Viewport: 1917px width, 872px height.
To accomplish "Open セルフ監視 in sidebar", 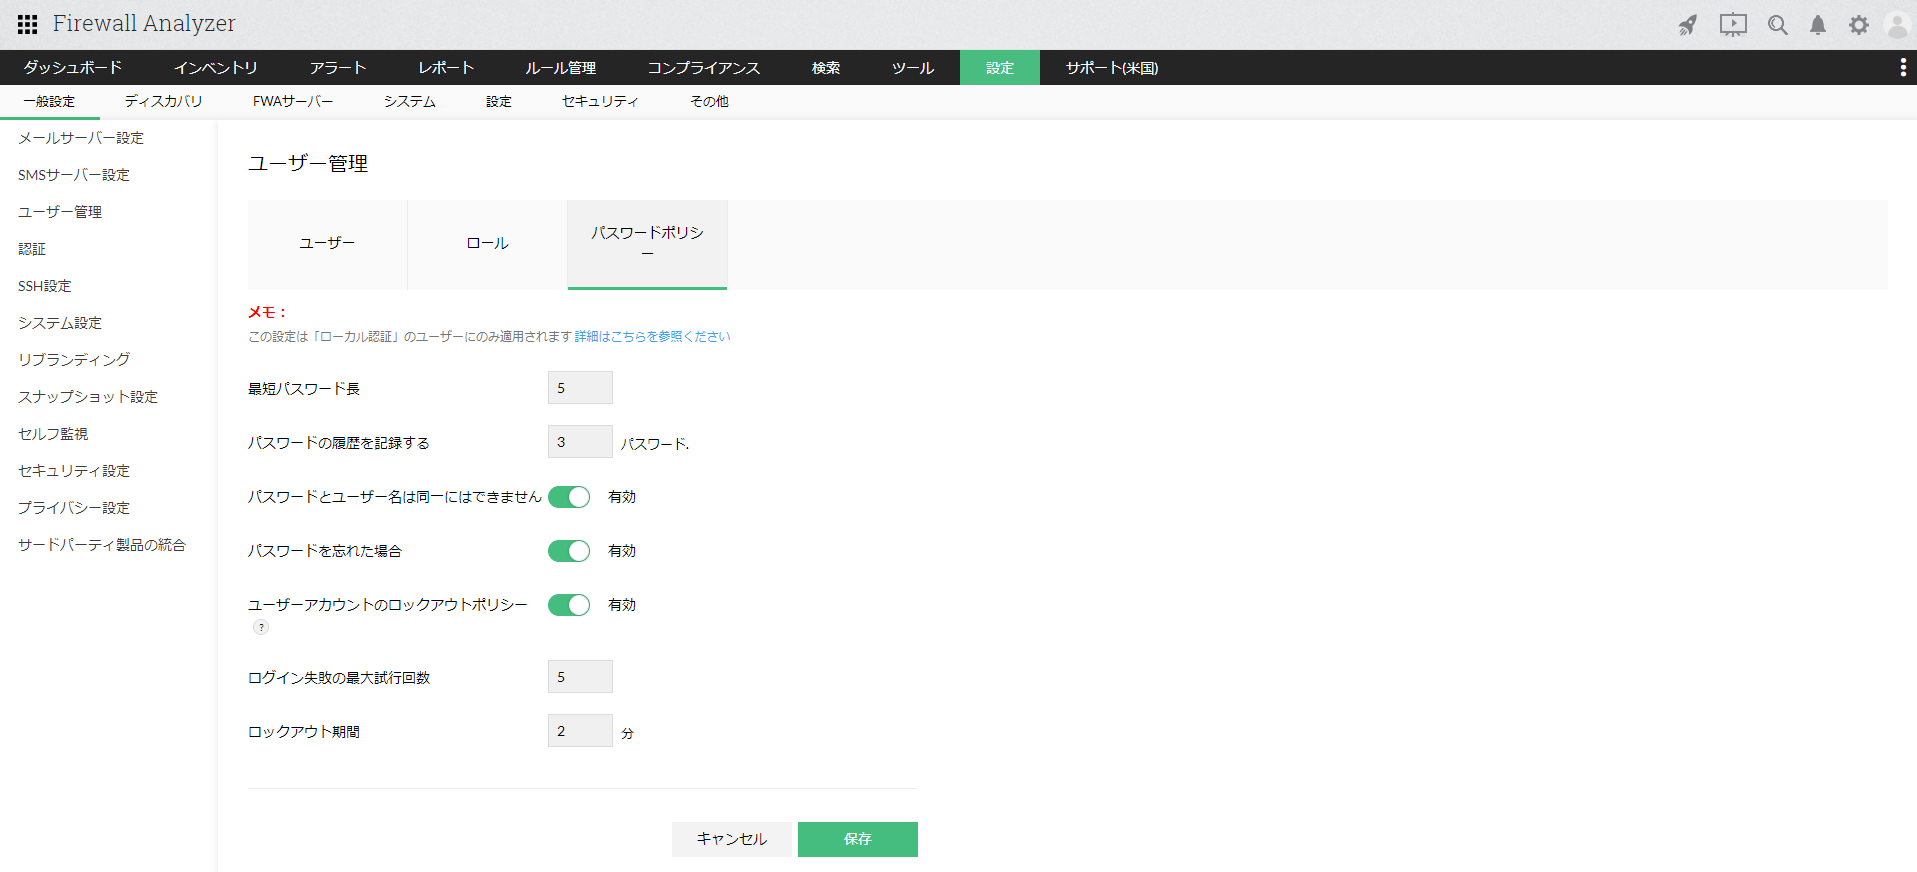I will 53,434.
